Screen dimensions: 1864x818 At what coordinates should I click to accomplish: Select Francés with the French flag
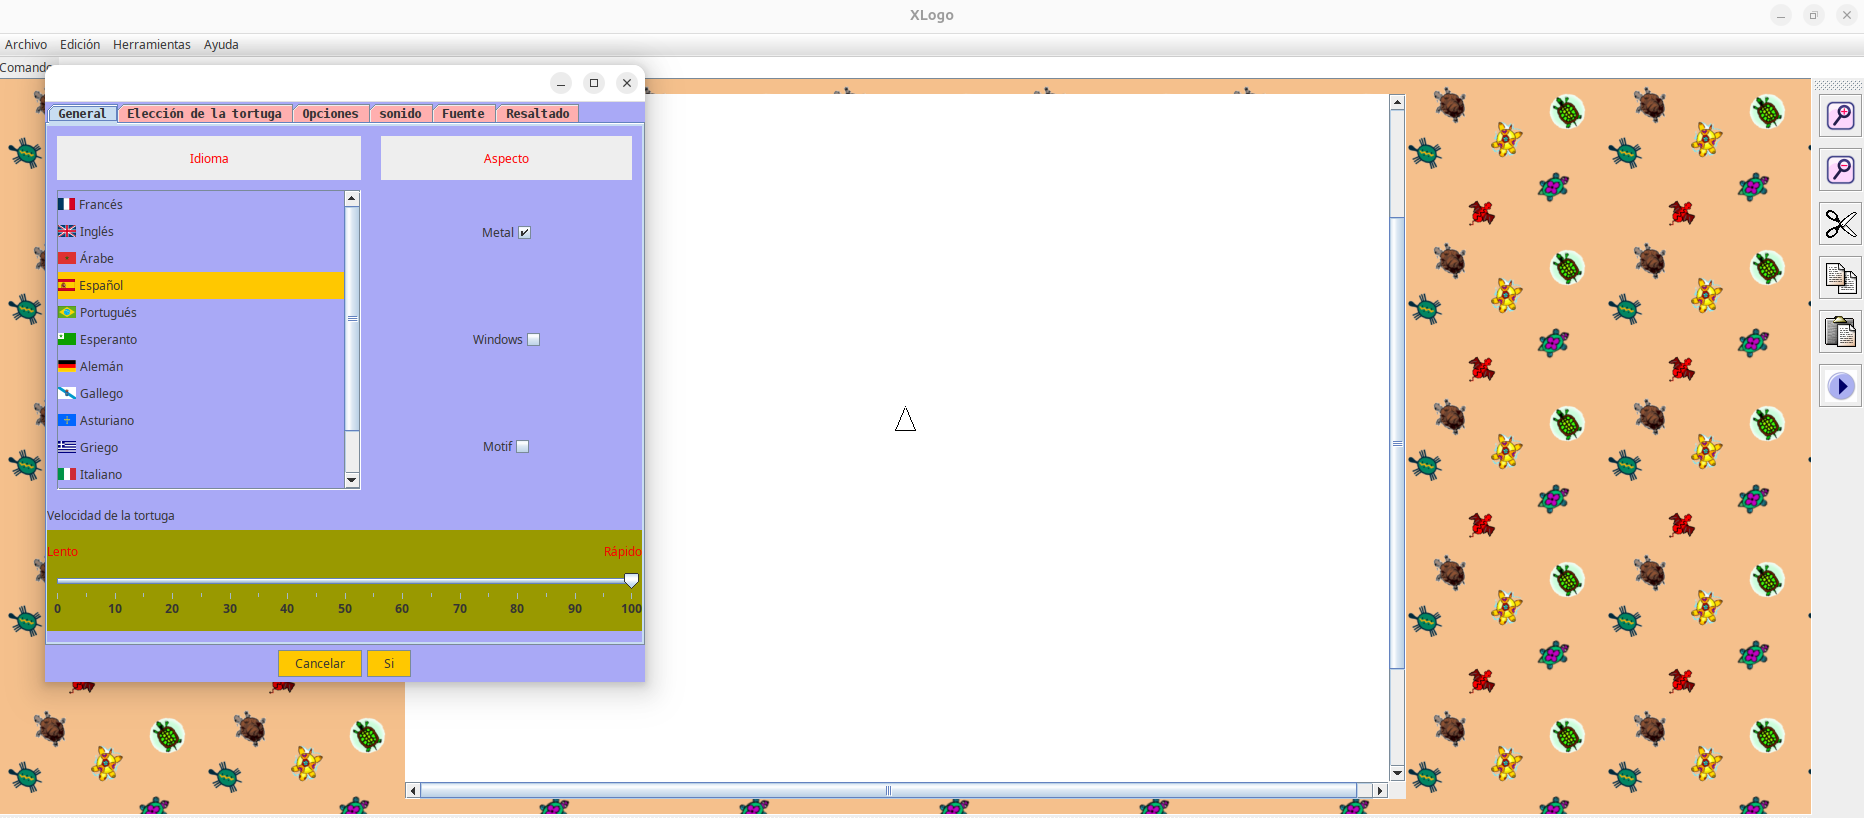(x=100, y=204)
